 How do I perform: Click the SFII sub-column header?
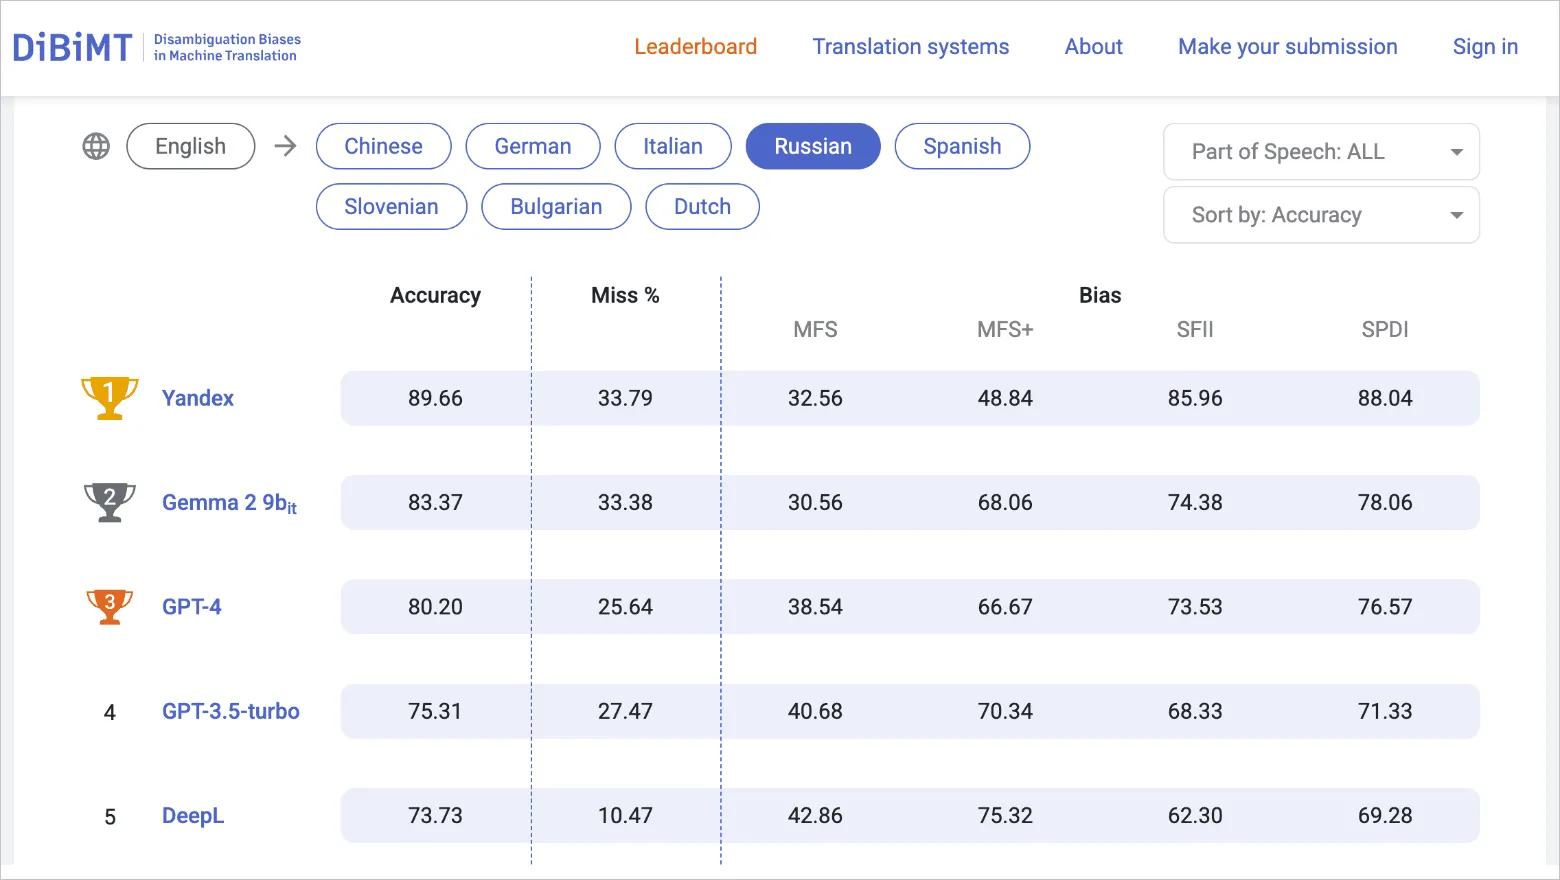(1195, 329)
